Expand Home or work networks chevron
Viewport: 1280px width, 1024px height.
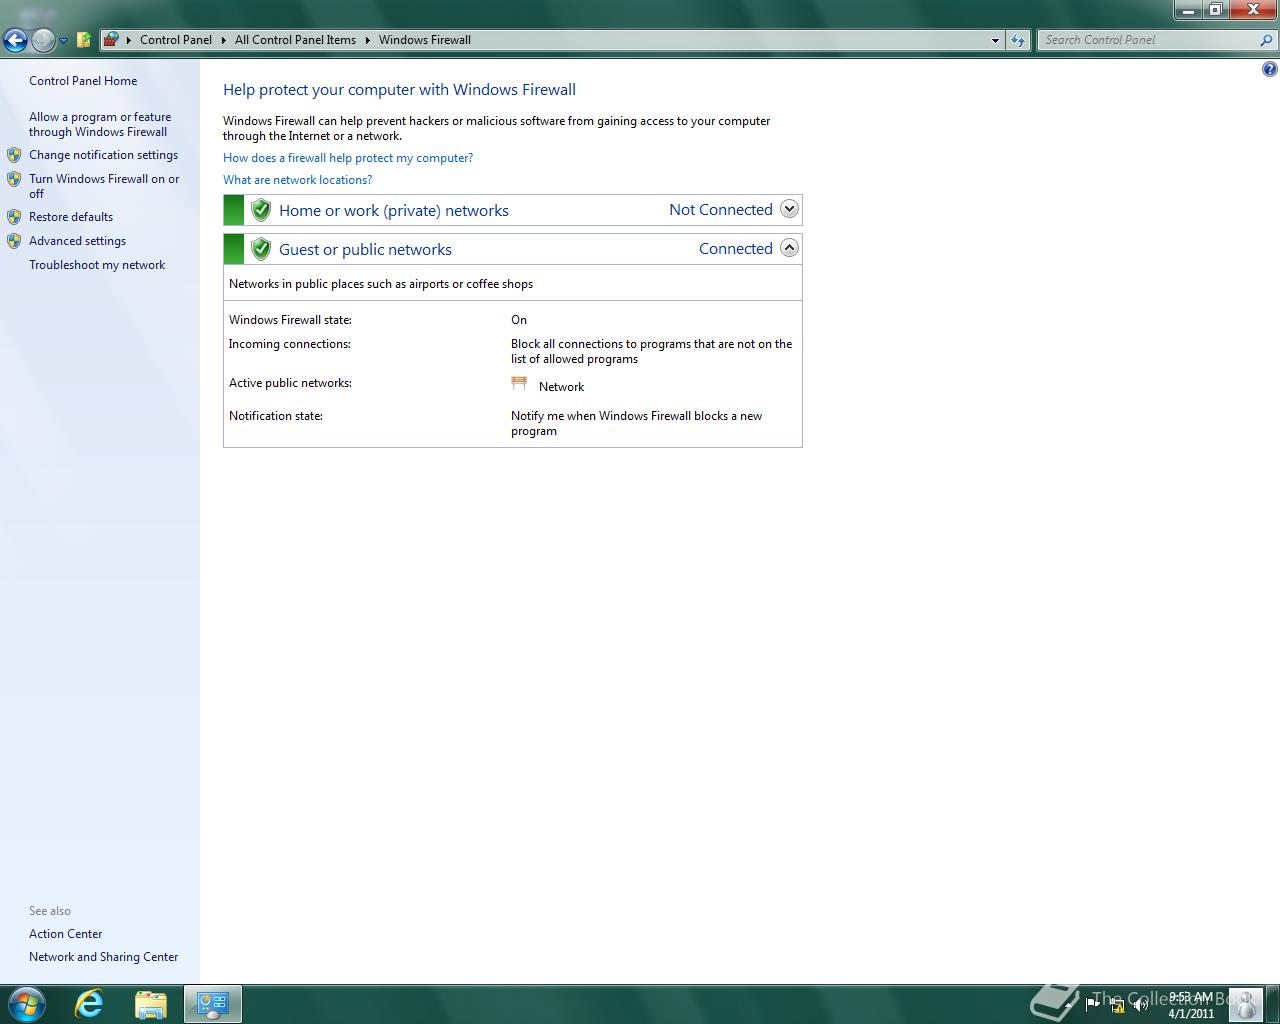789,209
